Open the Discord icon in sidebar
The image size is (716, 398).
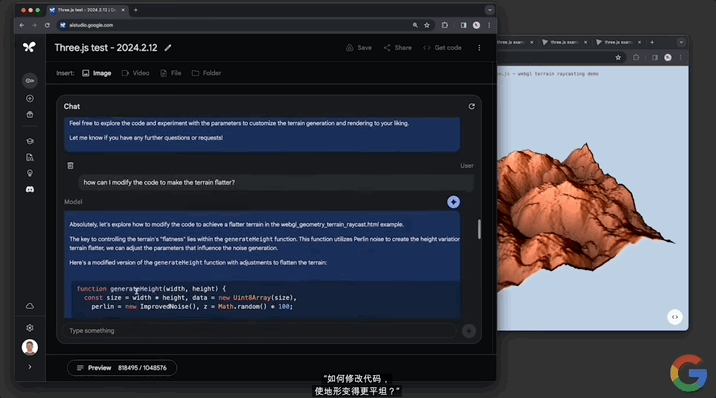click(30, 189)
